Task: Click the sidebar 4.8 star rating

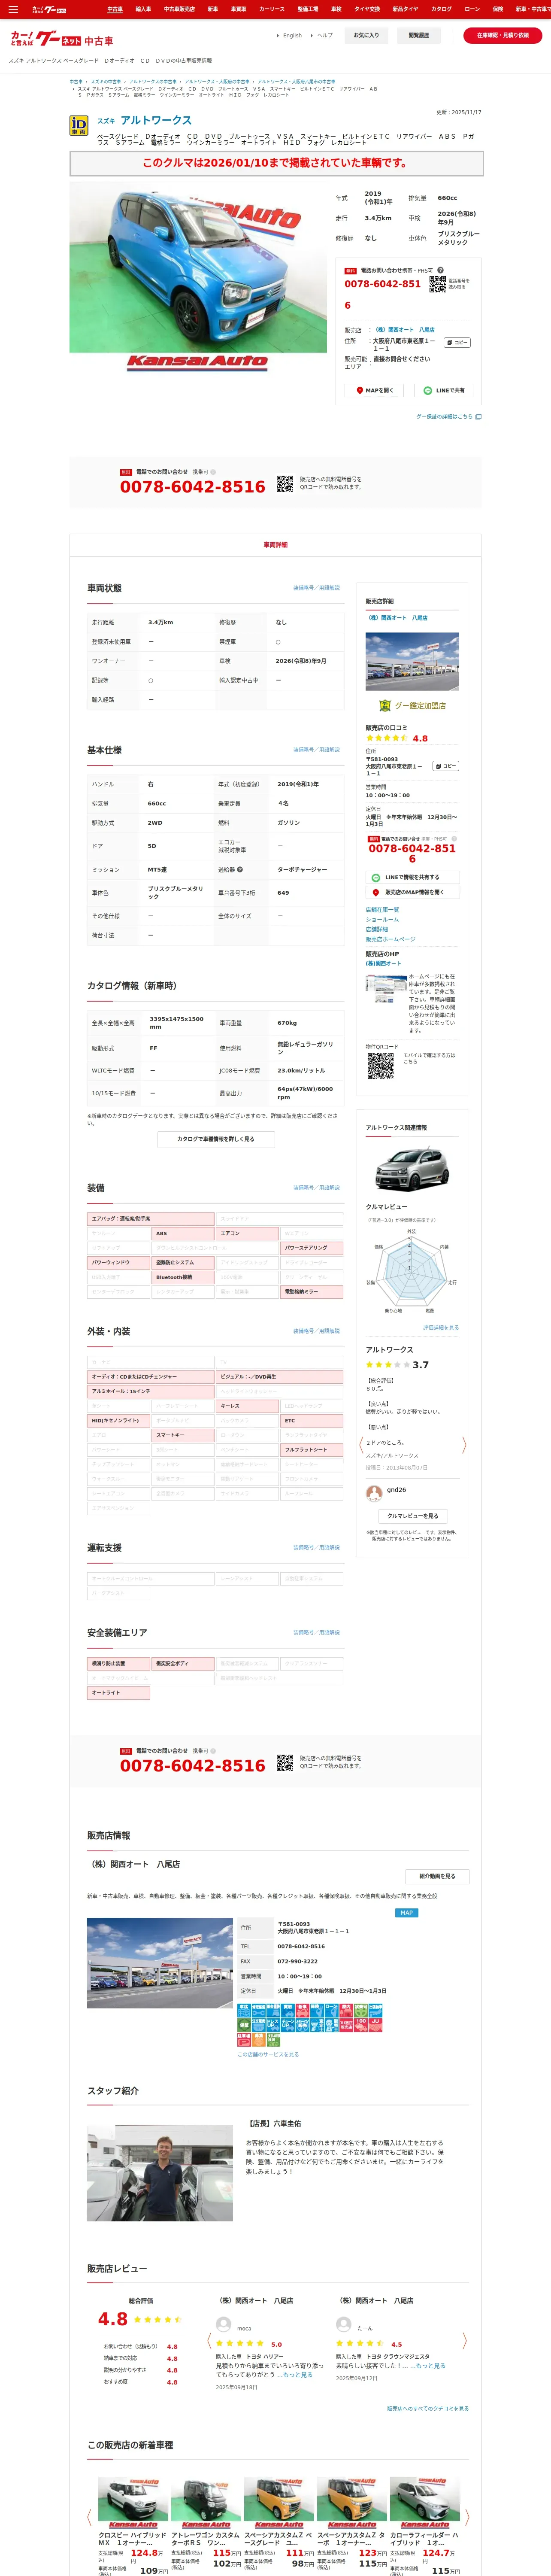Action: [396, 739]
